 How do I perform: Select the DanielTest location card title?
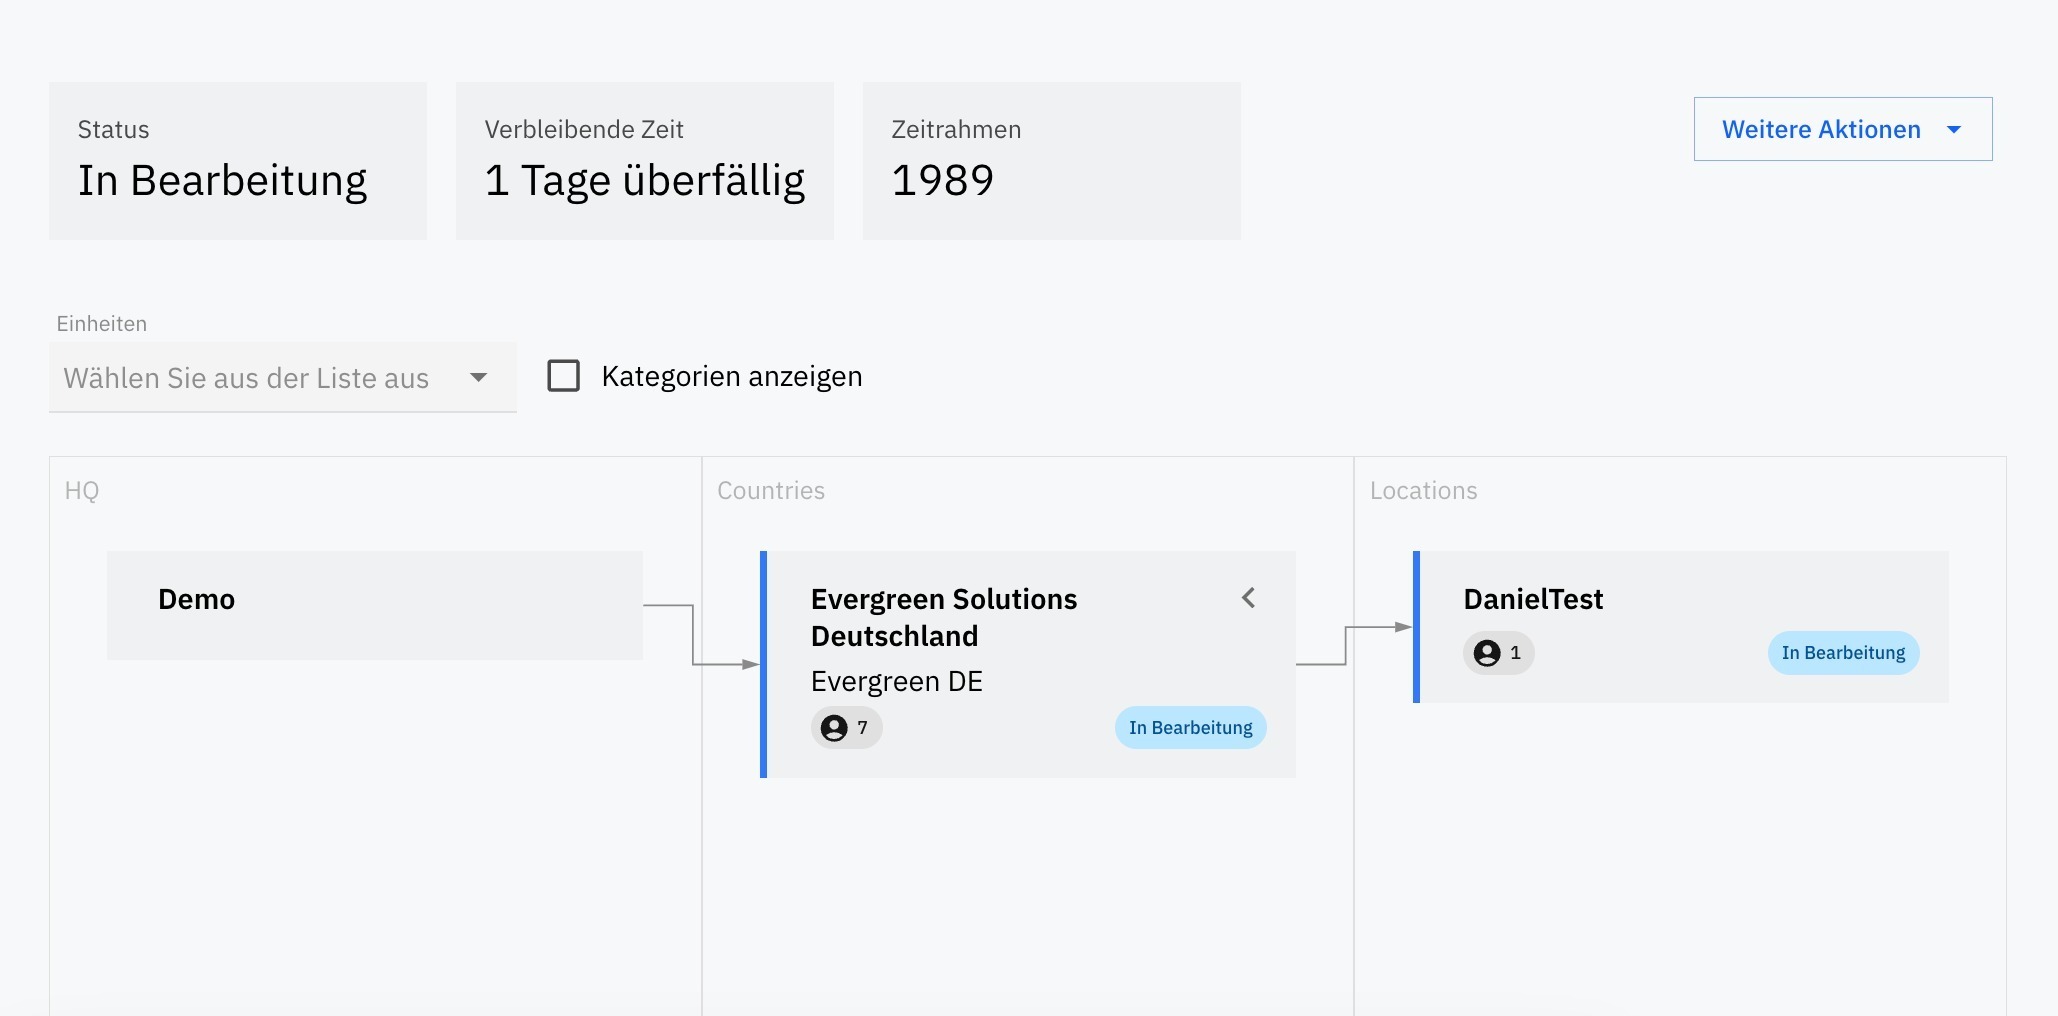coord(1533,599)
